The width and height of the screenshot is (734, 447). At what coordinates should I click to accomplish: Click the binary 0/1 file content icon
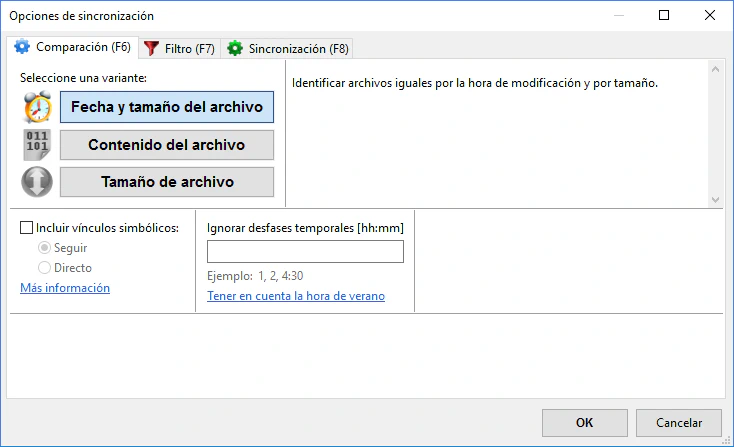point(37,145)
